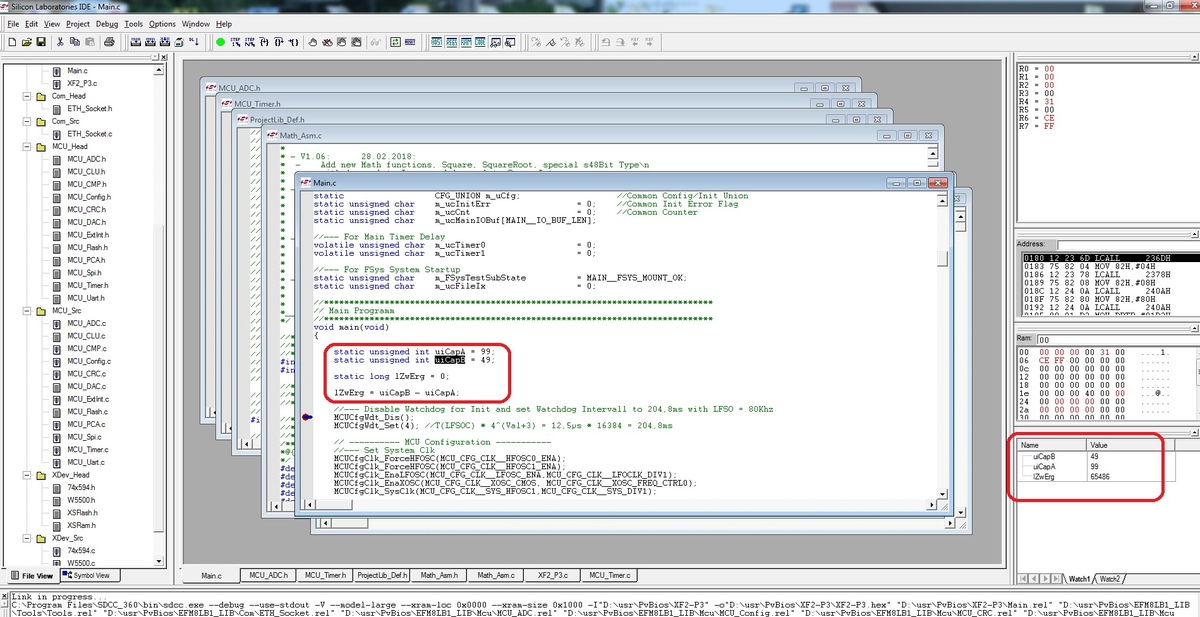
Task: Collapse the Com_Head folder
Action: [27, 96]
